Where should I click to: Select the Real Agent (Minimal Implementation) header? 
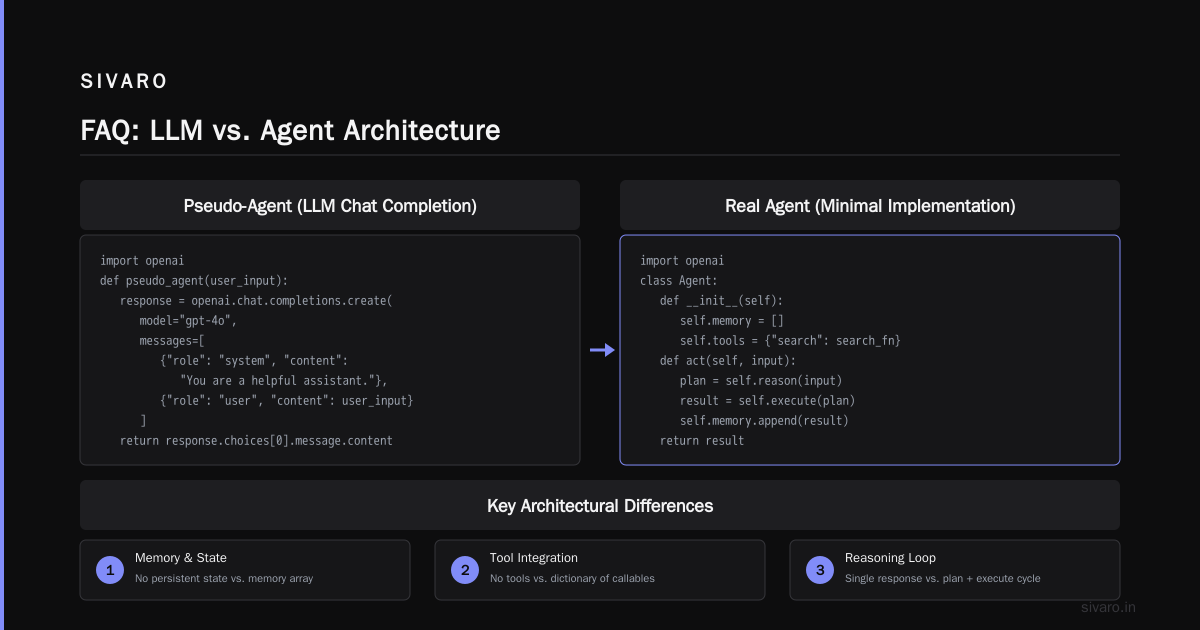coord(870,205)
